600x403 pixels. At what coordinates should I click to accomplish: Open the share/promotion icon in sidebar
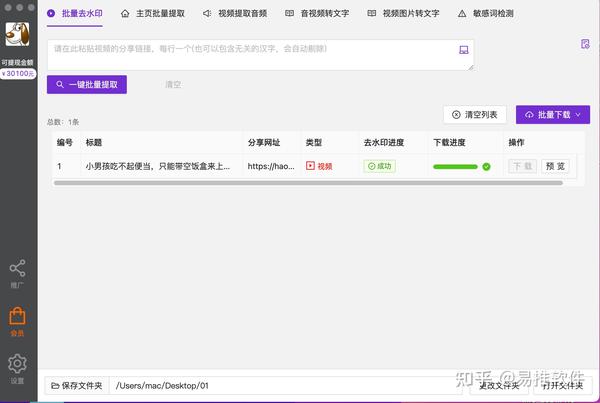coord(17,268)
